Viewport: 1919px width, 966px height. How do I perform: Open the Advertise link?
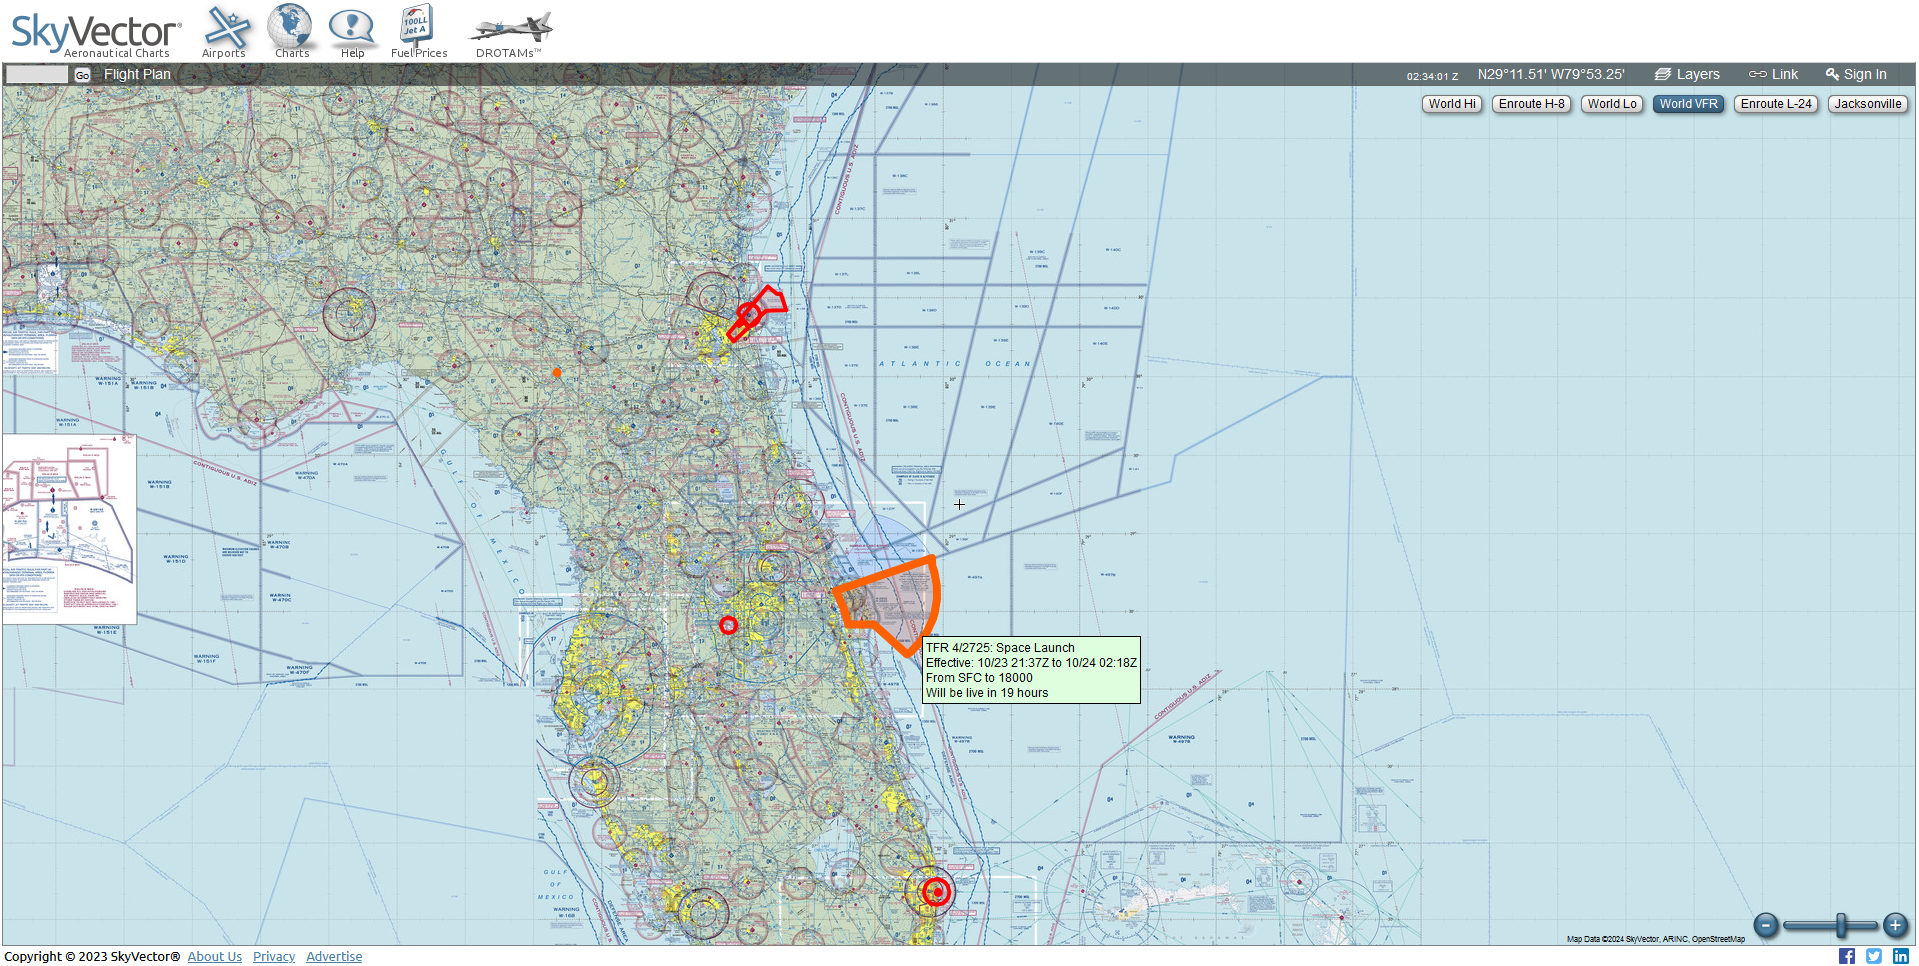(334, 957)
